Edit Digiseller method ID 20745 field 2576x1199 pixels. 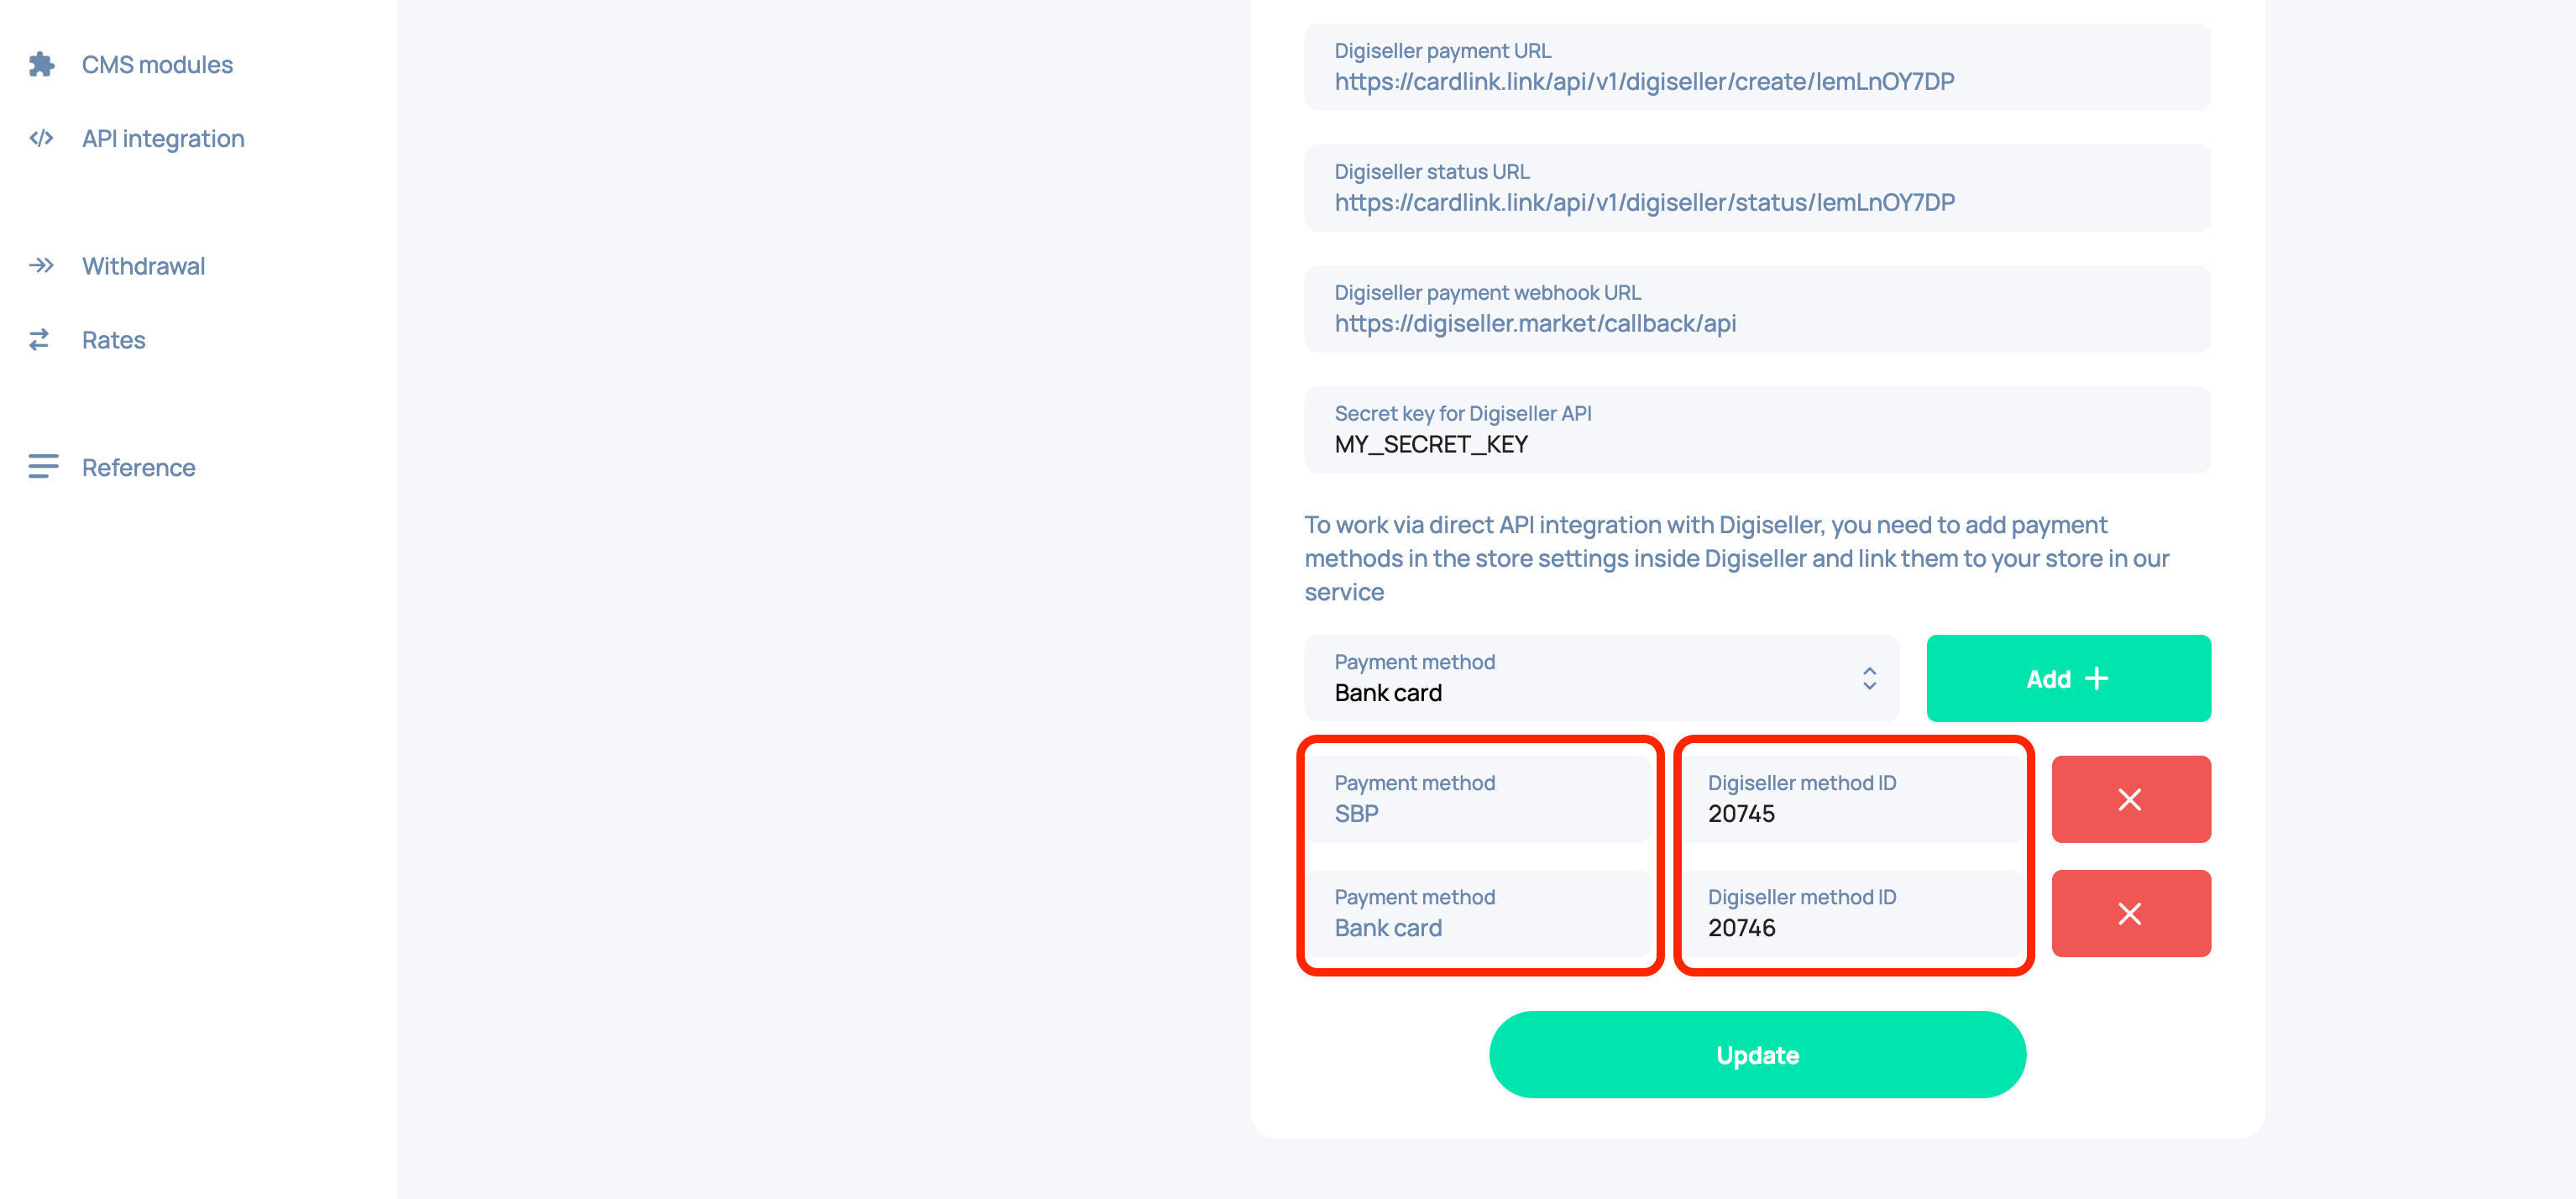tap(1853, 799)
